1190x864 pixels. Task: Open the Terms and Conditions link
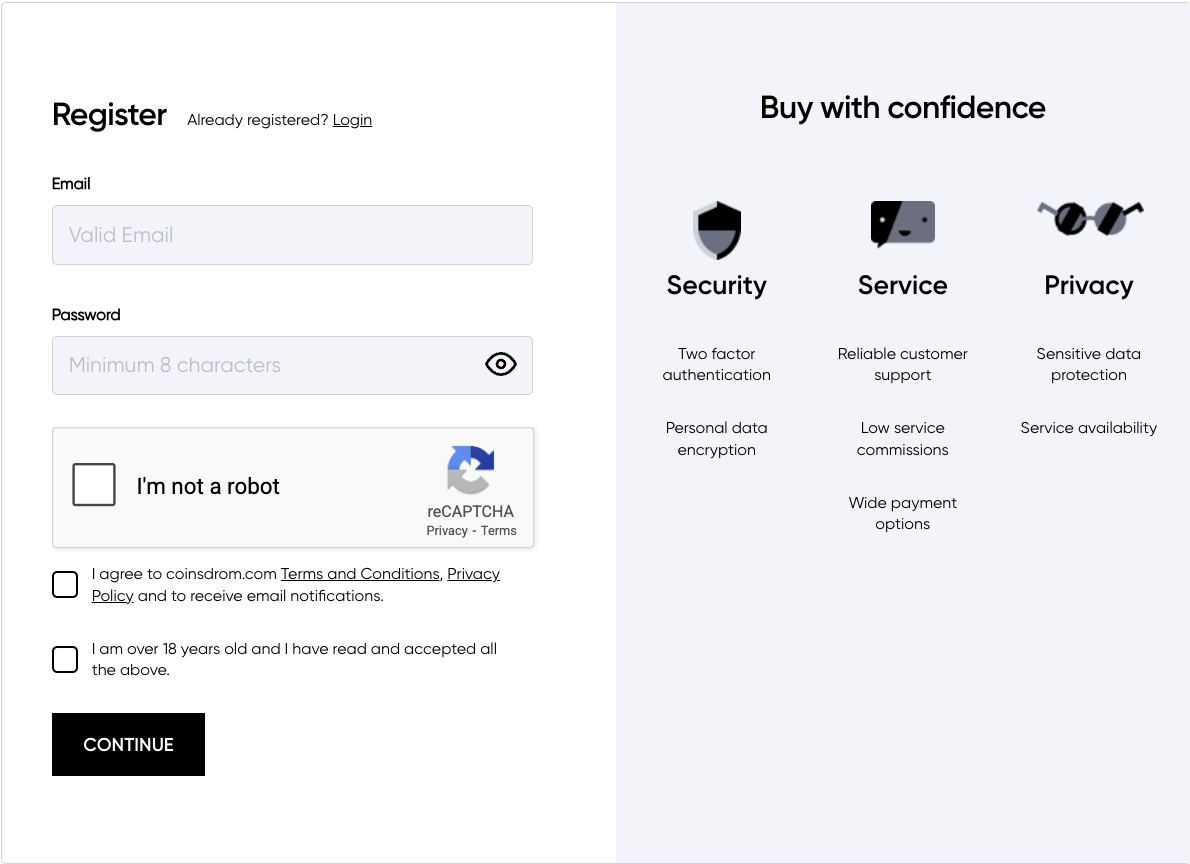[x=360, y=574]
